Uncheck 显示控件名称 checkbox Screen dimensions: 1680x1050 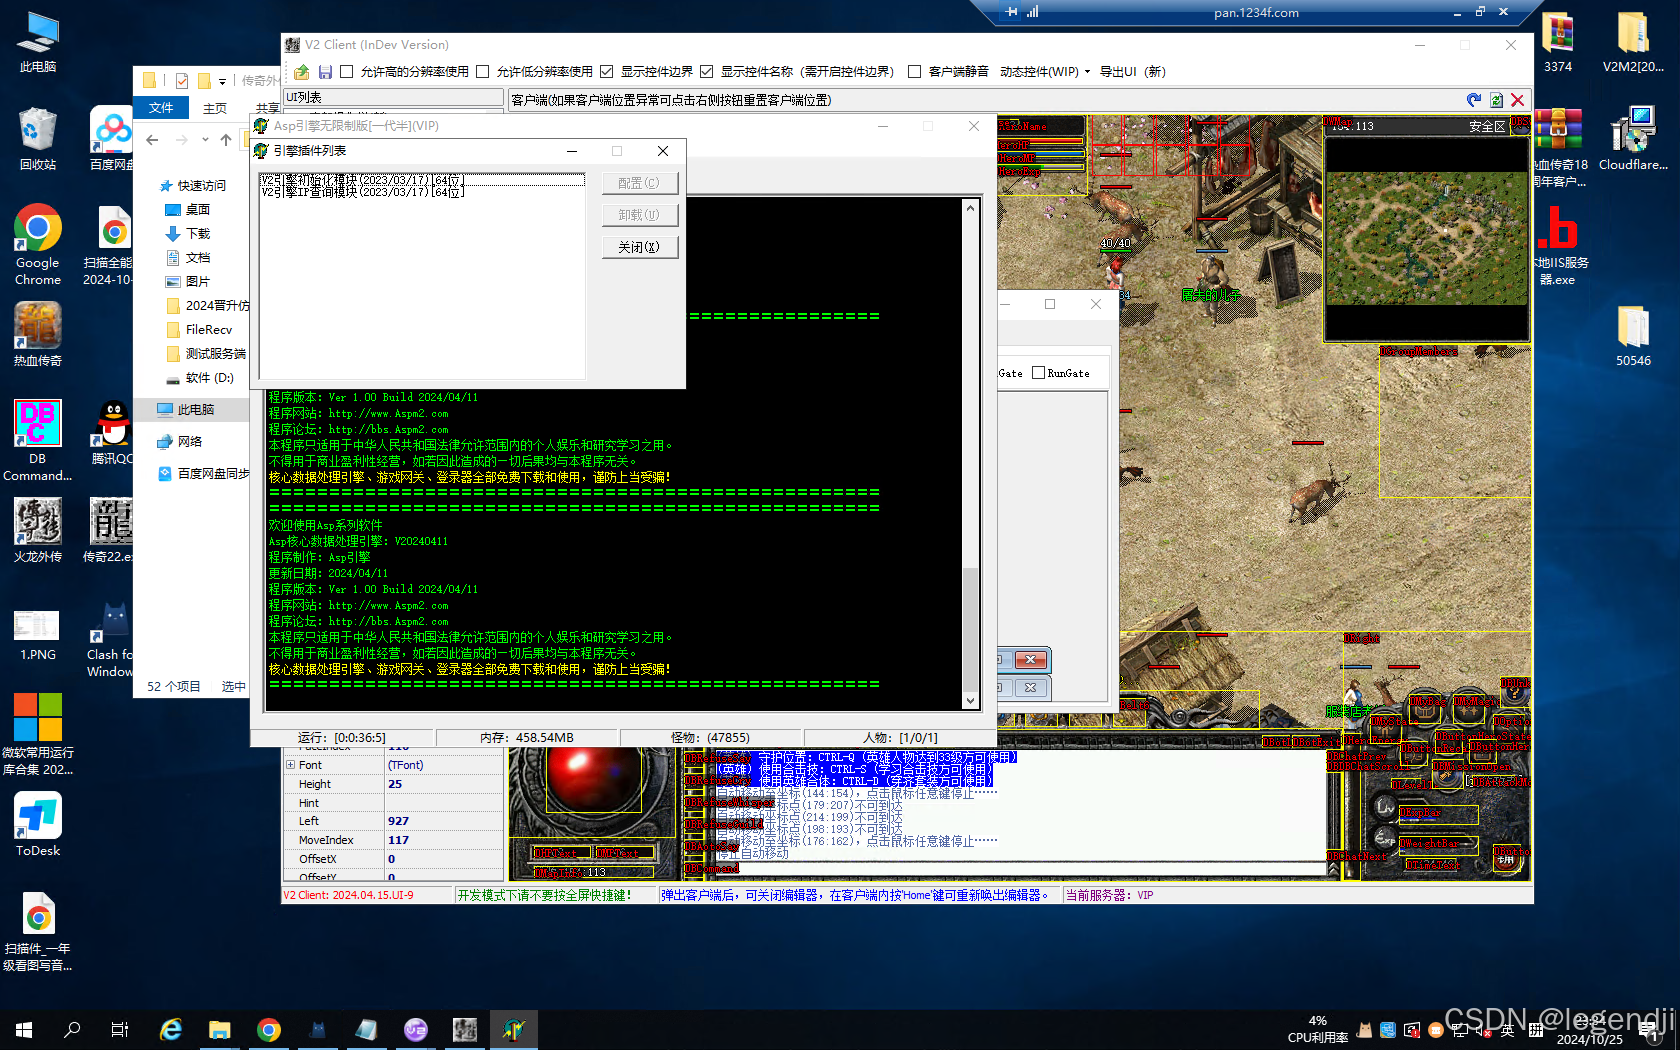tap(707, 72)
